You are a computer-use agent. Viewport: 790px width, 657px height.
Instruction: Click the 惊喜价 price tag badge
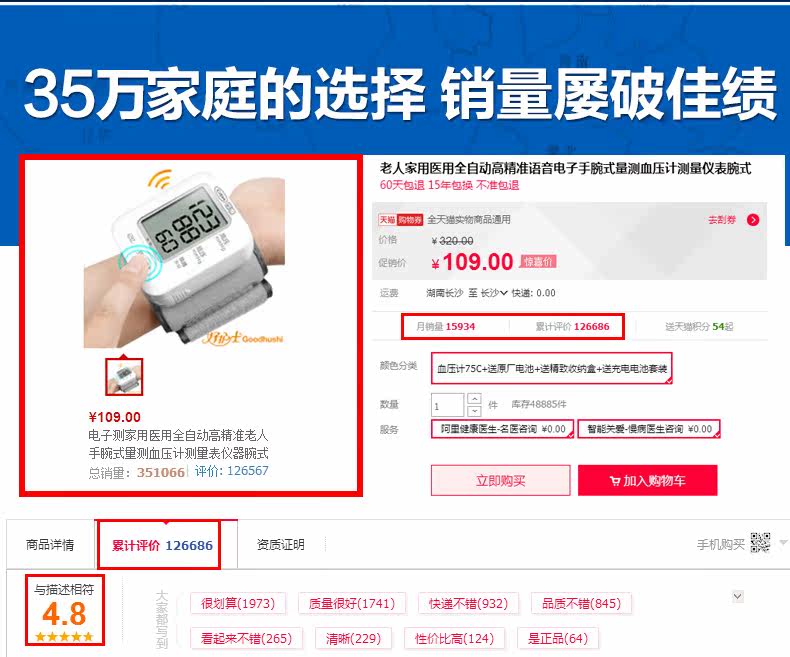click(538, 261)
